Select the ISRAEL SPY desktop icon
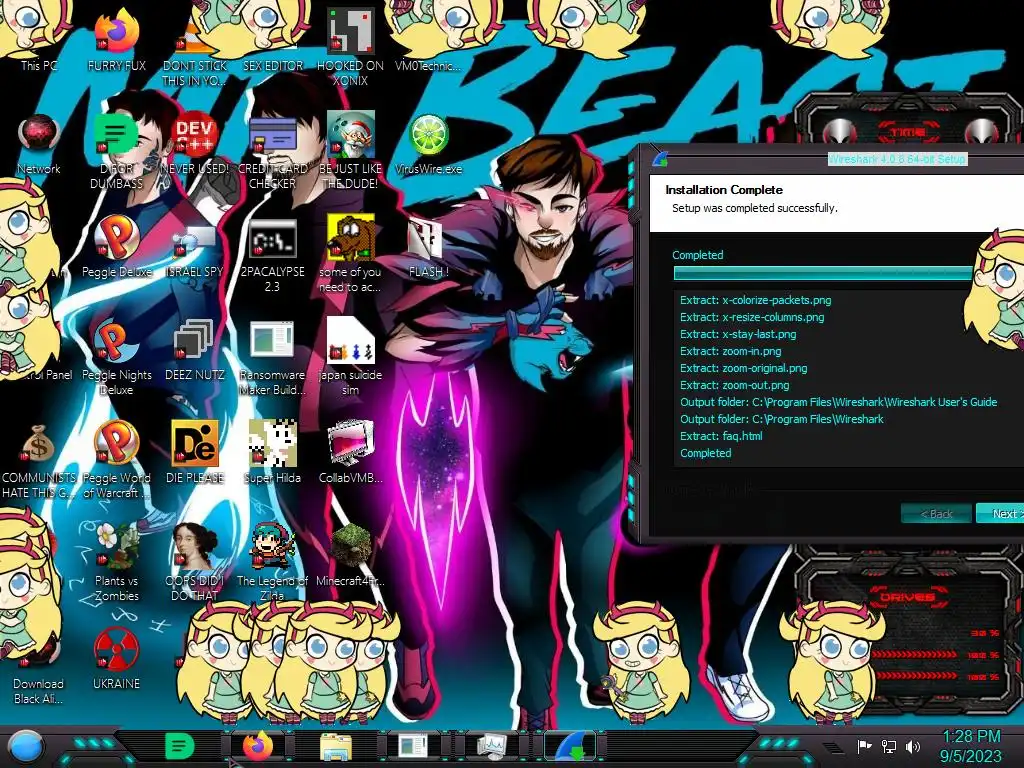The width and height of the screenshot is (1024, 768). pyautogui.click(x=194, y=247)
